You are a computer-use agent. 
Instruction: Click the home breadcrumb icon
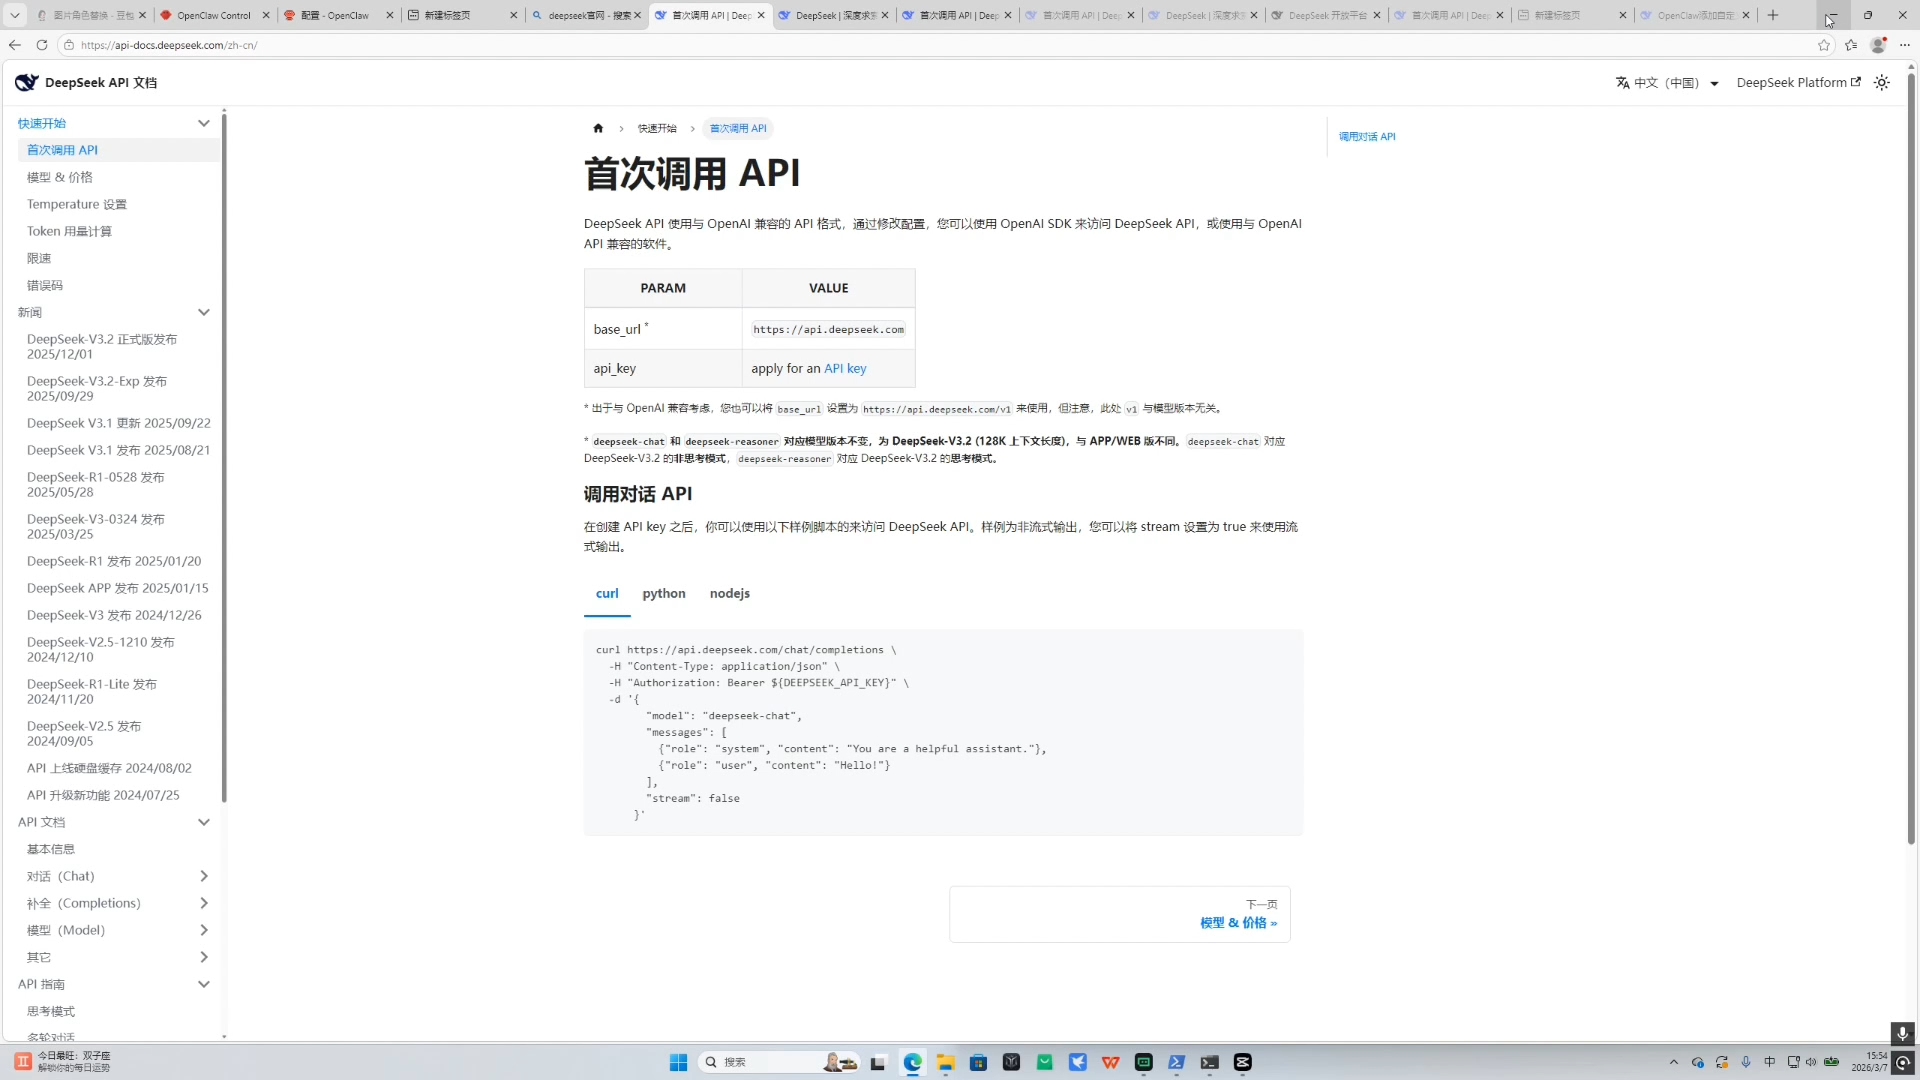coord(598,128)
